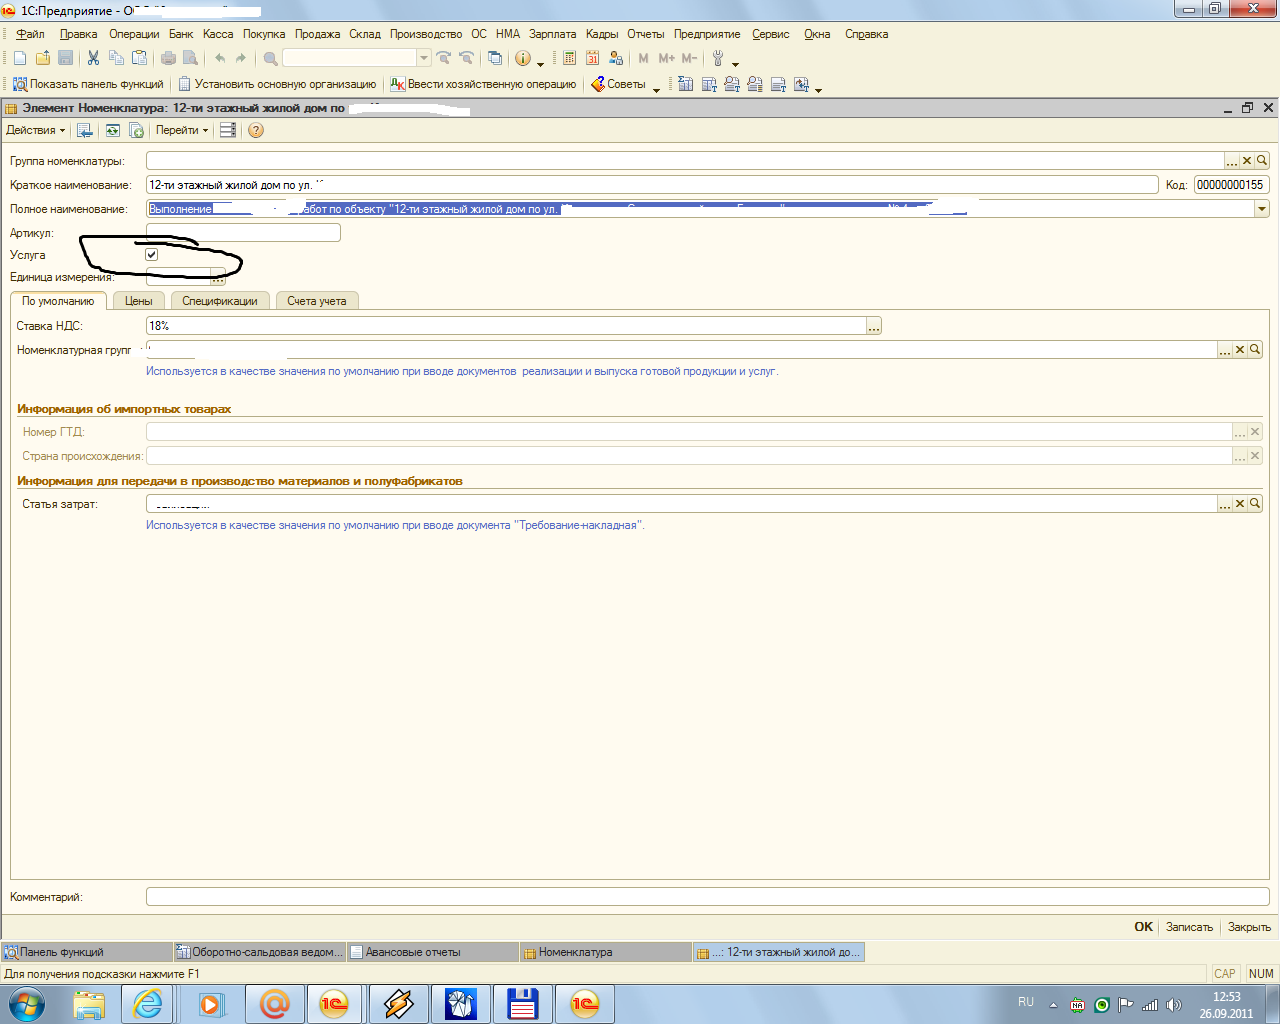Screen dimensions: 1280x1024
Task: Click the new document icon
Action: click(x=20, y=58)
